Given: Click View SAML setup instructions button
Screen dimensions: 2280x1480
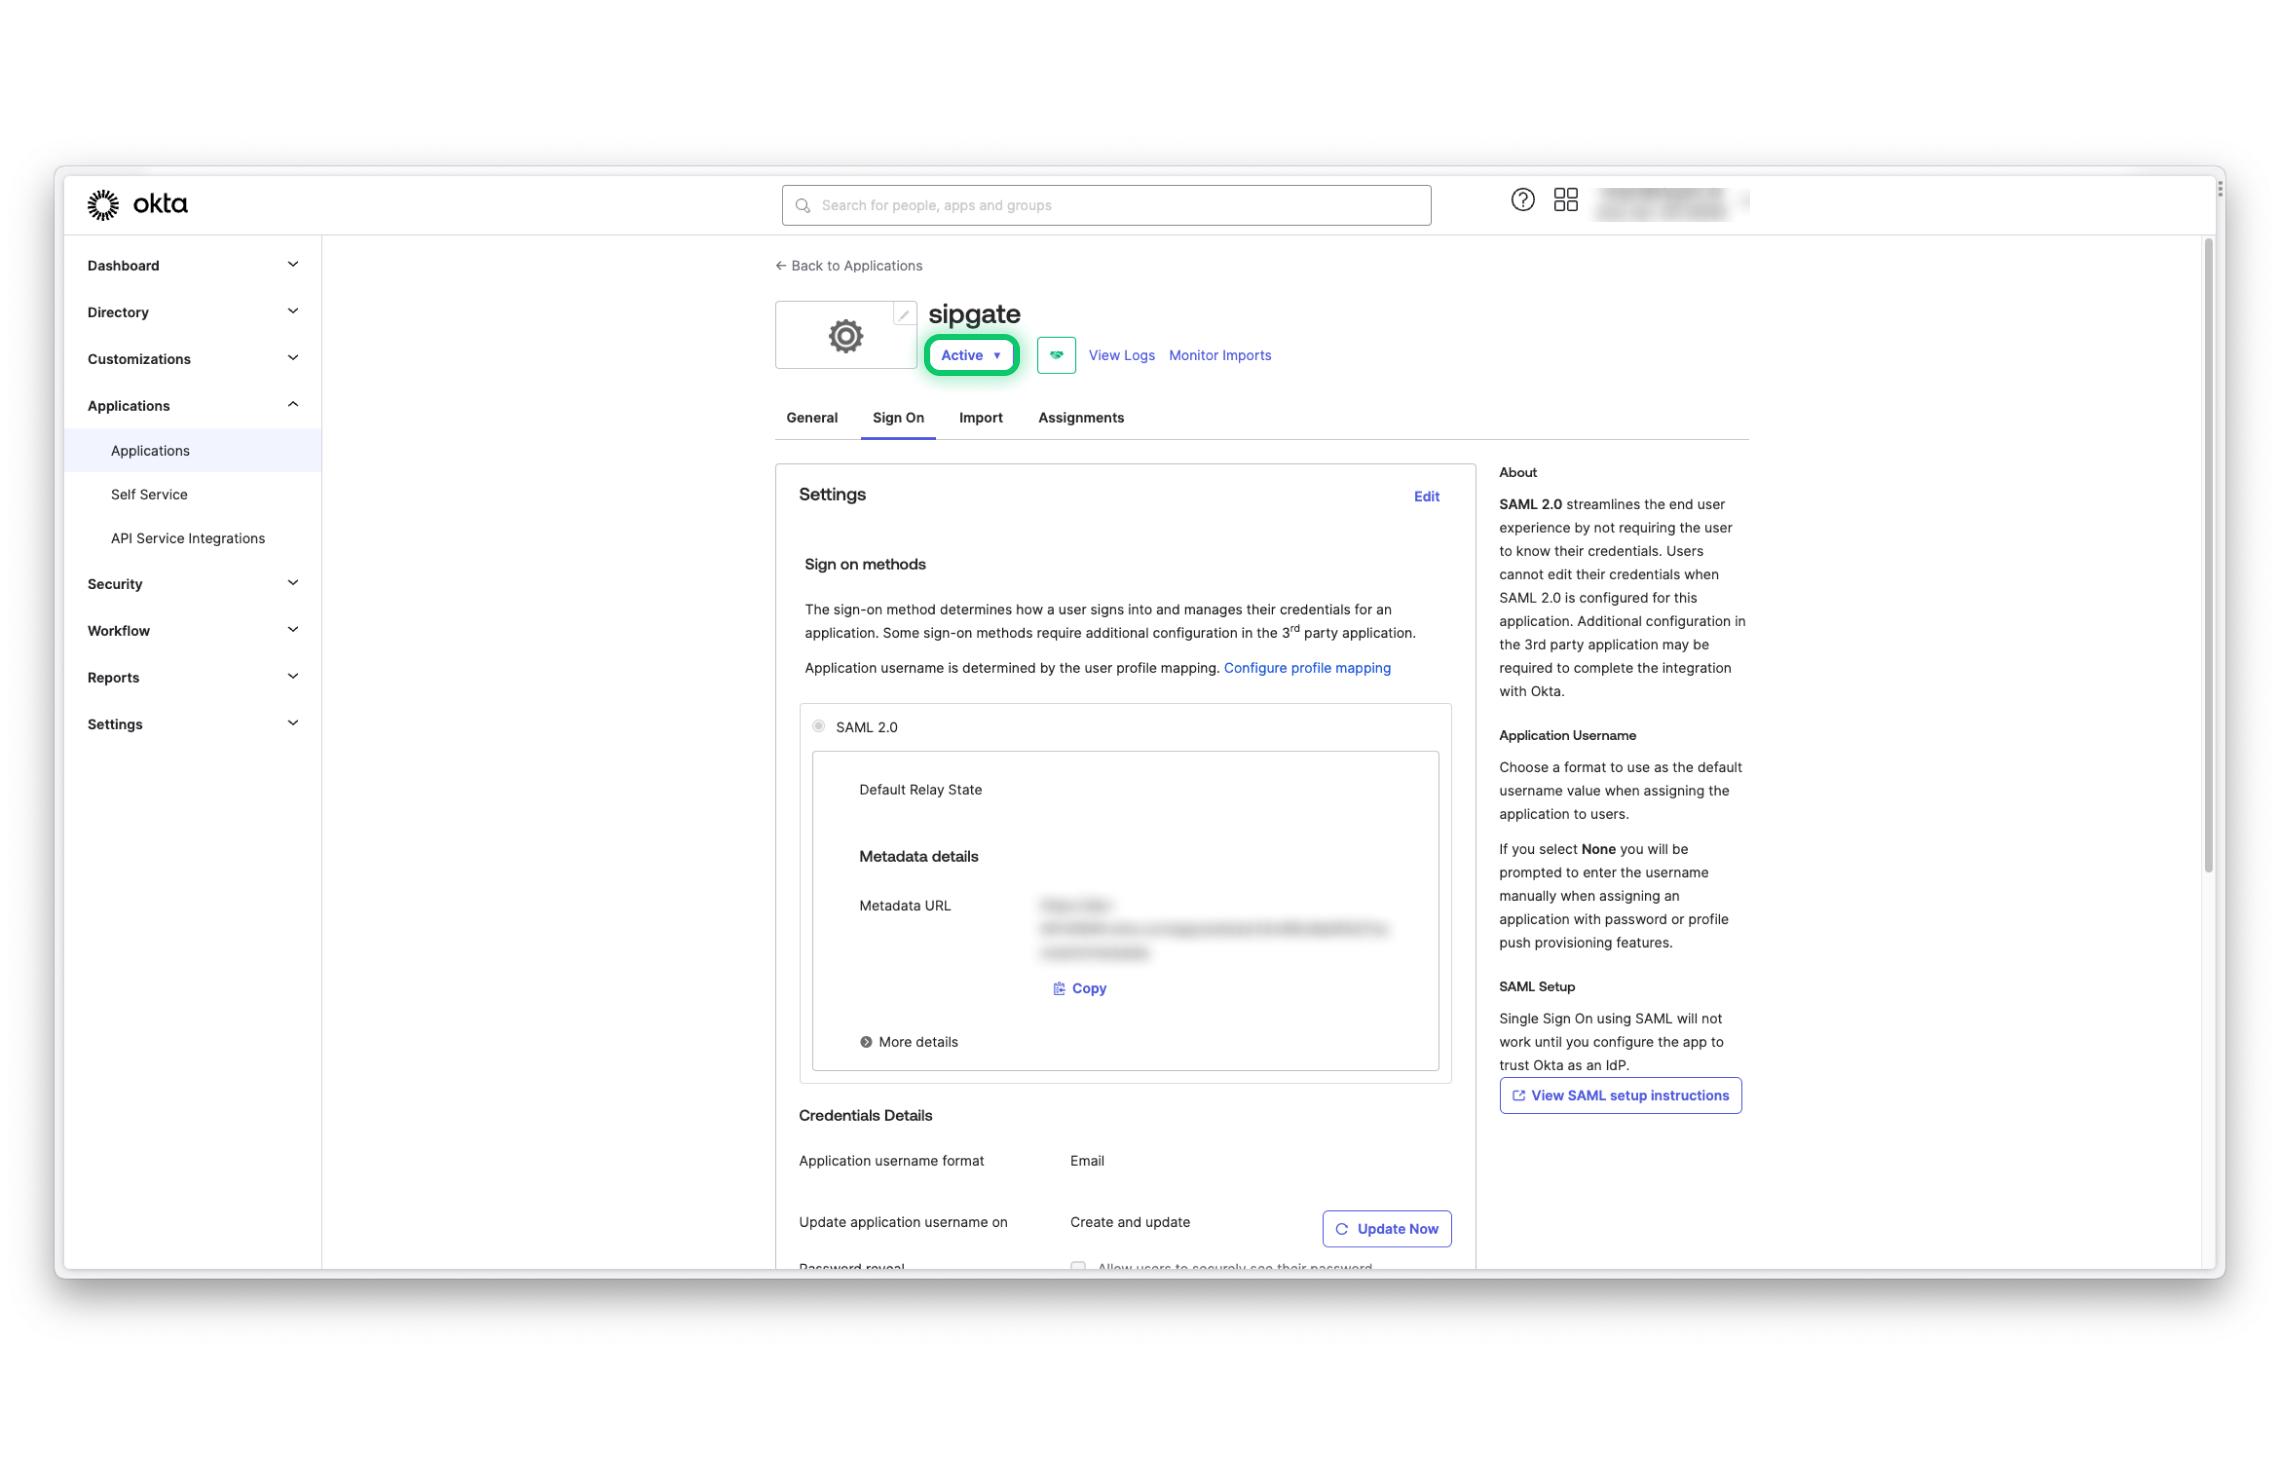Looking at the screenshot, I should pos(1620,1096).
